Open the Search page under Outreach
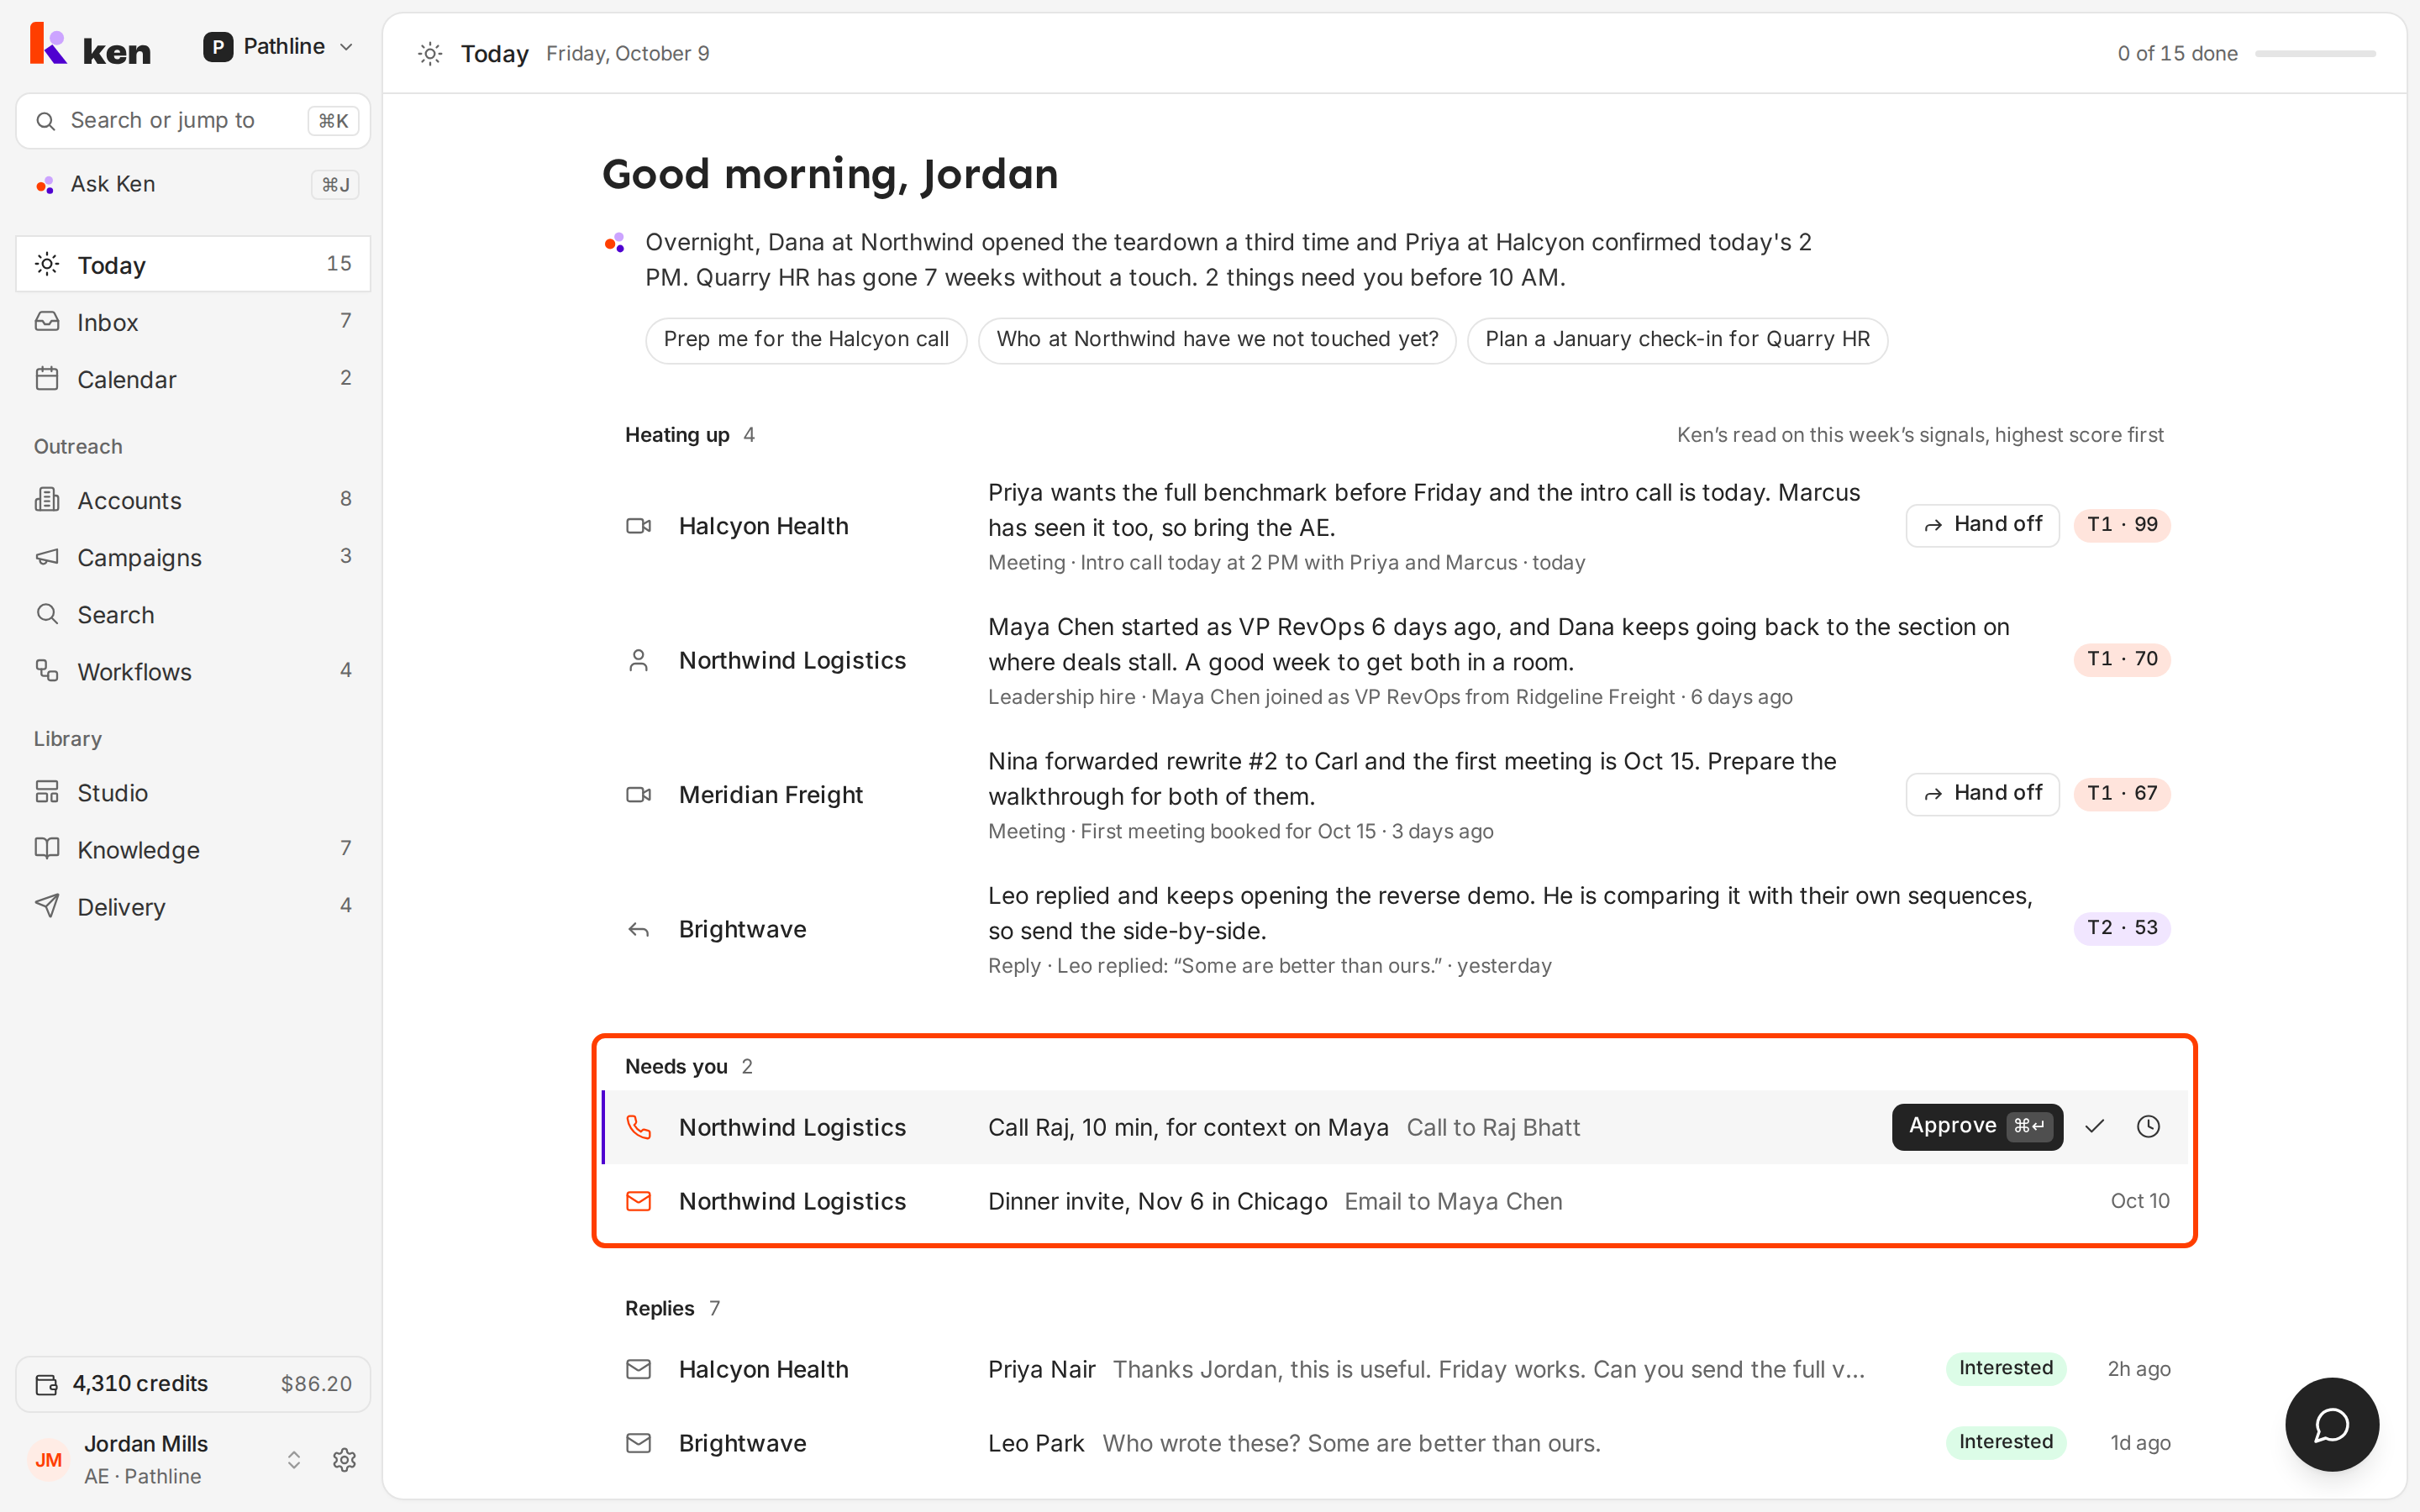This screenshot has width=2420, height=1512. 193,614
